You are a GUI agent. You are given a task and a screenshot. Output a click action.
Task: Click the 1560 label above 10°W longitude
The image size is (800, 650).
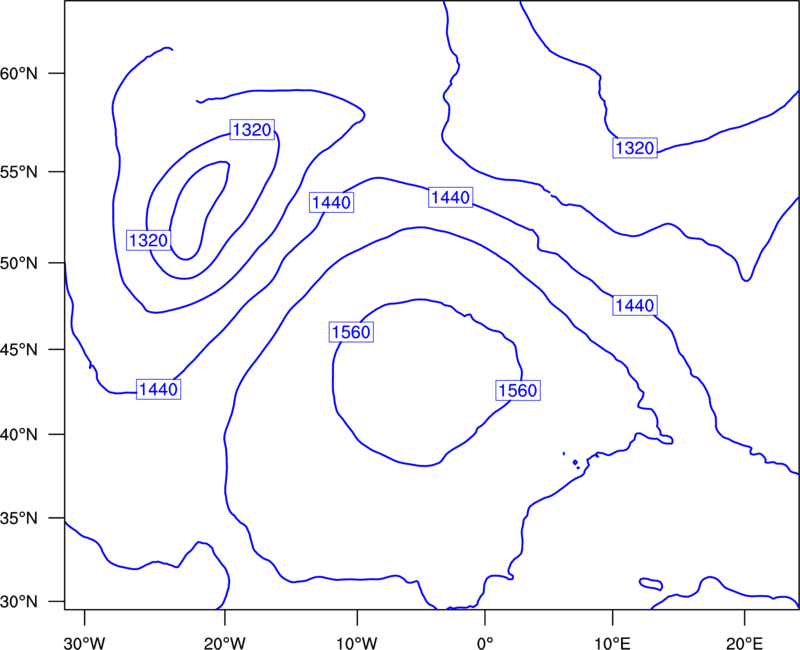click(x=351, y=332)
